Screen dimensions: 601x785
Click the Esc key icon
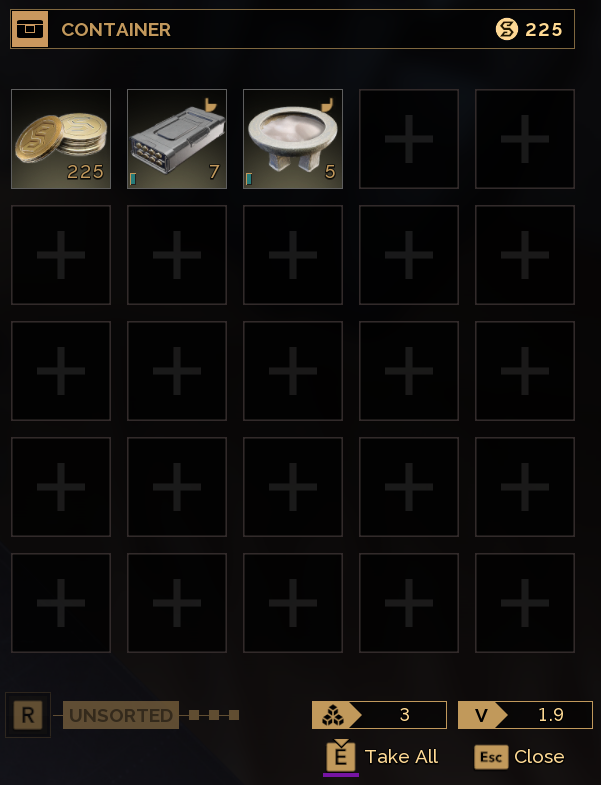pyautogui.click(x=491, y=756)
